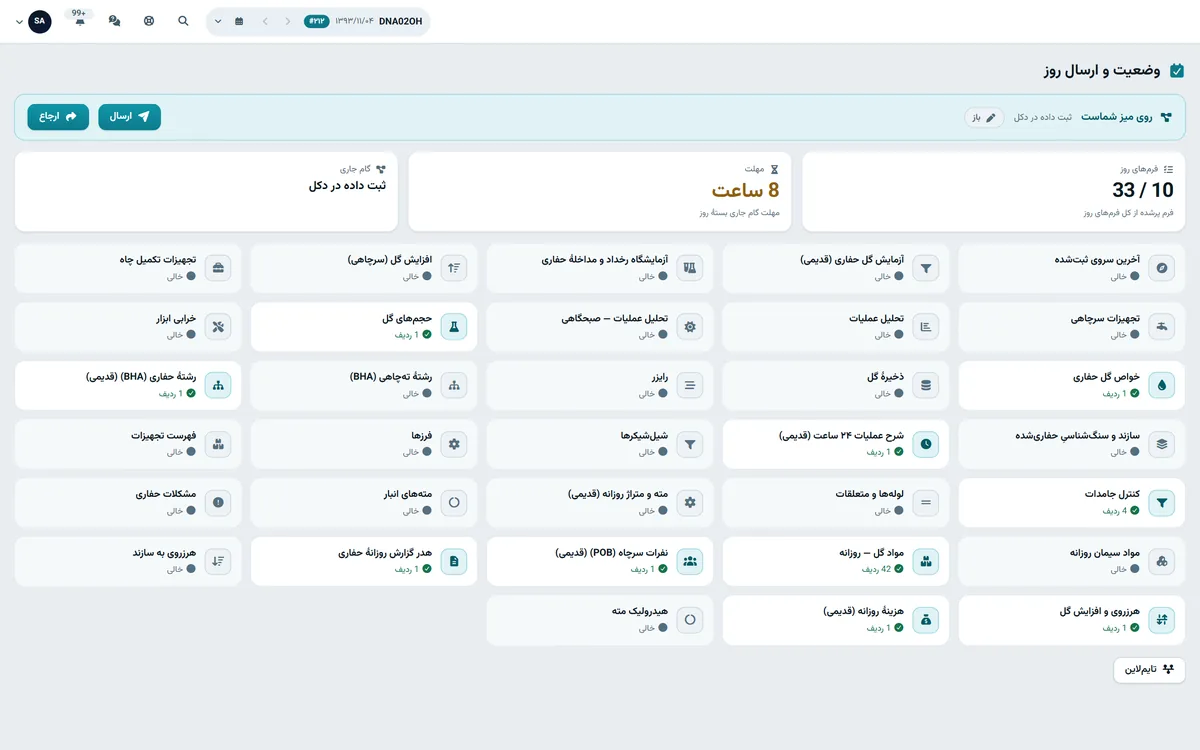1200x750 pixels.
Task: Open the آخرین سروی ثبت‌شده form card
Action: coord(1072,268)
